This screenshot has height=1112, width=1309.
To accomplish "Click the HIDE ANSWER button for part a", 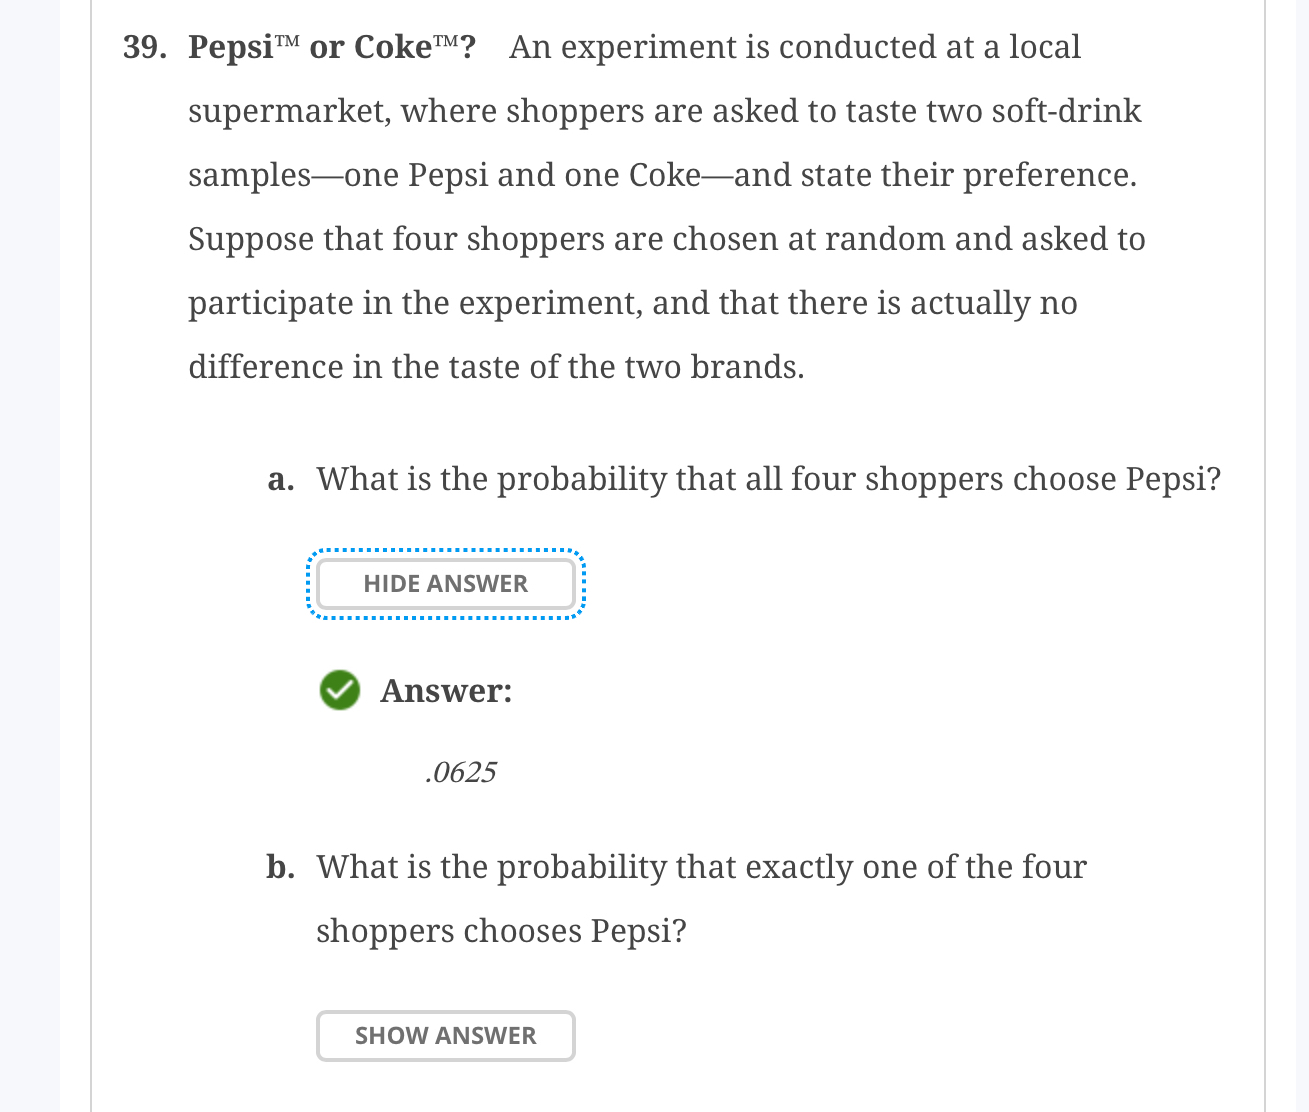I will click(x=445, y=583).
